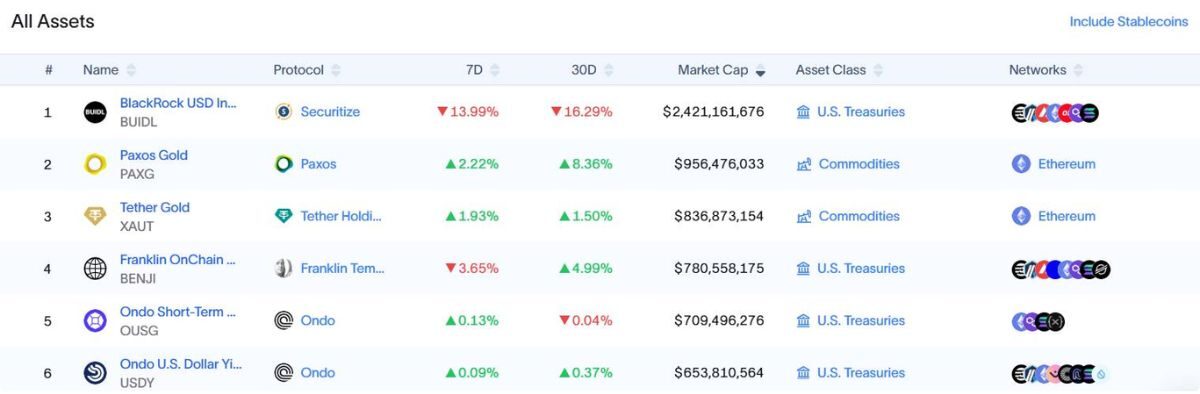
Task: Click the Franklin OnChain BENJI globe logo
Action: click(95, 268)
